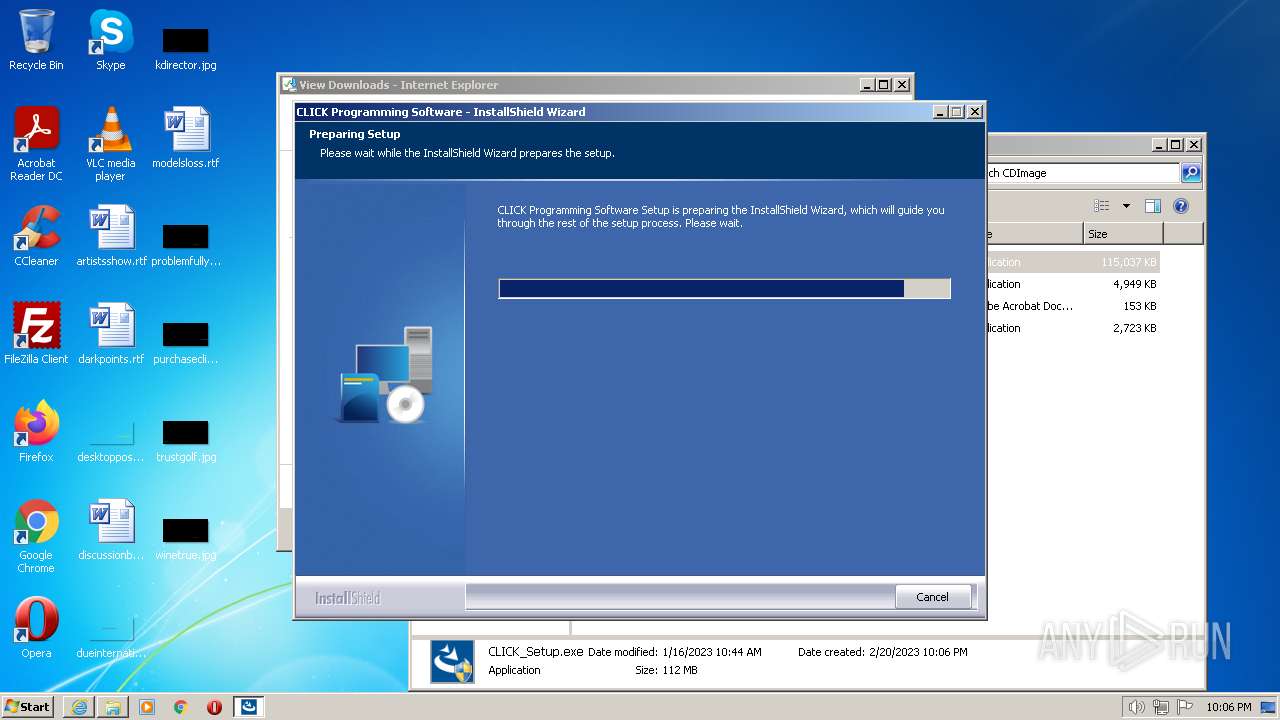The height and width of the screenshot is (720, 1280).
Task: Click the Explorer search magnifier button
Action: [x=1191, y=173]
